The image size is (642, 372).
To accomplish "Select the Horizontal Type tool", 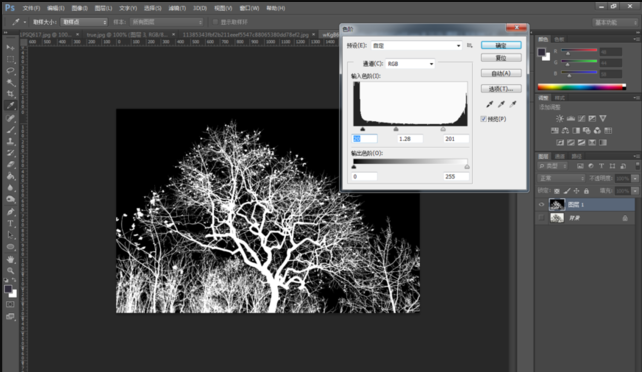I will (11, 223).
